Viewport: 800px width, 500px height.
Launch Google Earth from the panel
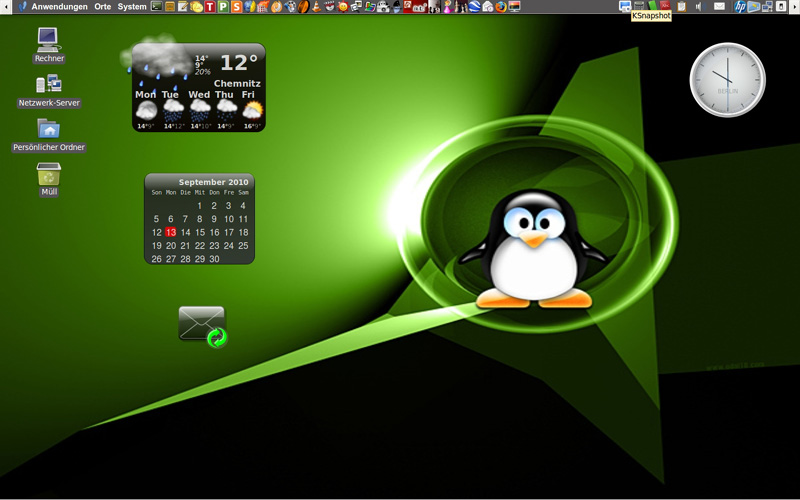(x=474, y=7)
